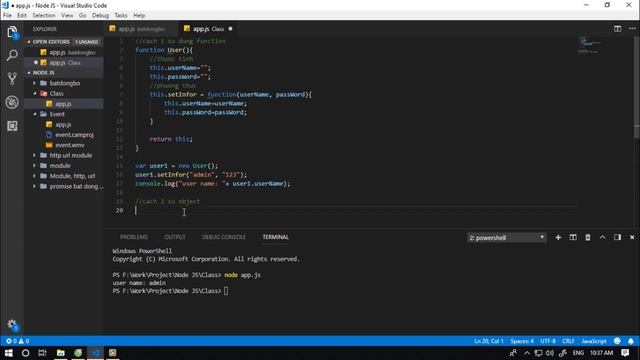Click the feedback smiley in status bar

[617, 341]
